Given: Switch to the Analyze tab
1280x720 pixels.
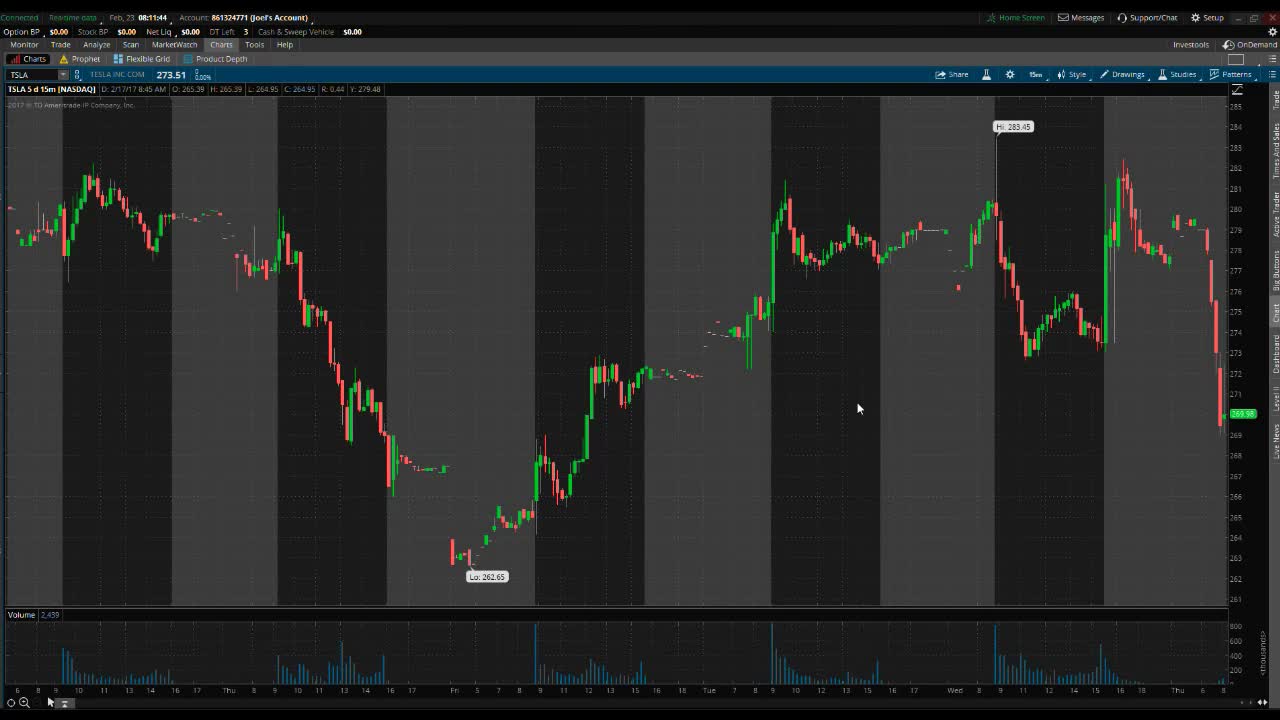Looking at the screenshot, I should point(97,45).
